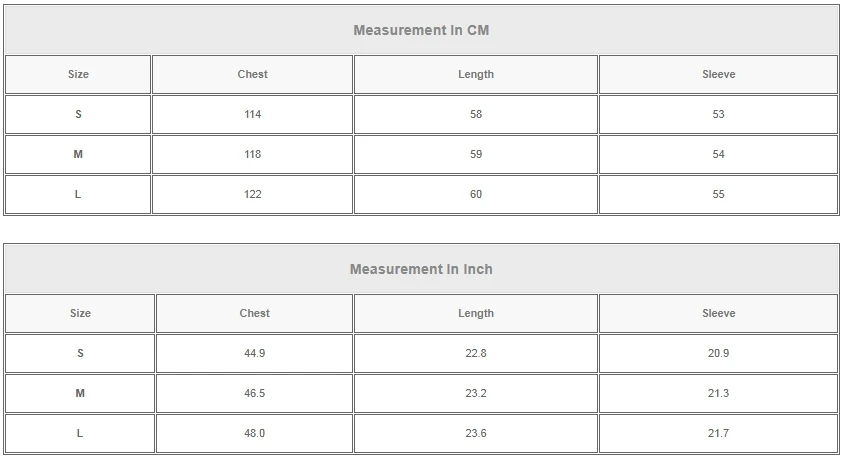Click size S row label in CM table
This screenshot has width=844, height=458.
(x=78, y=114)
